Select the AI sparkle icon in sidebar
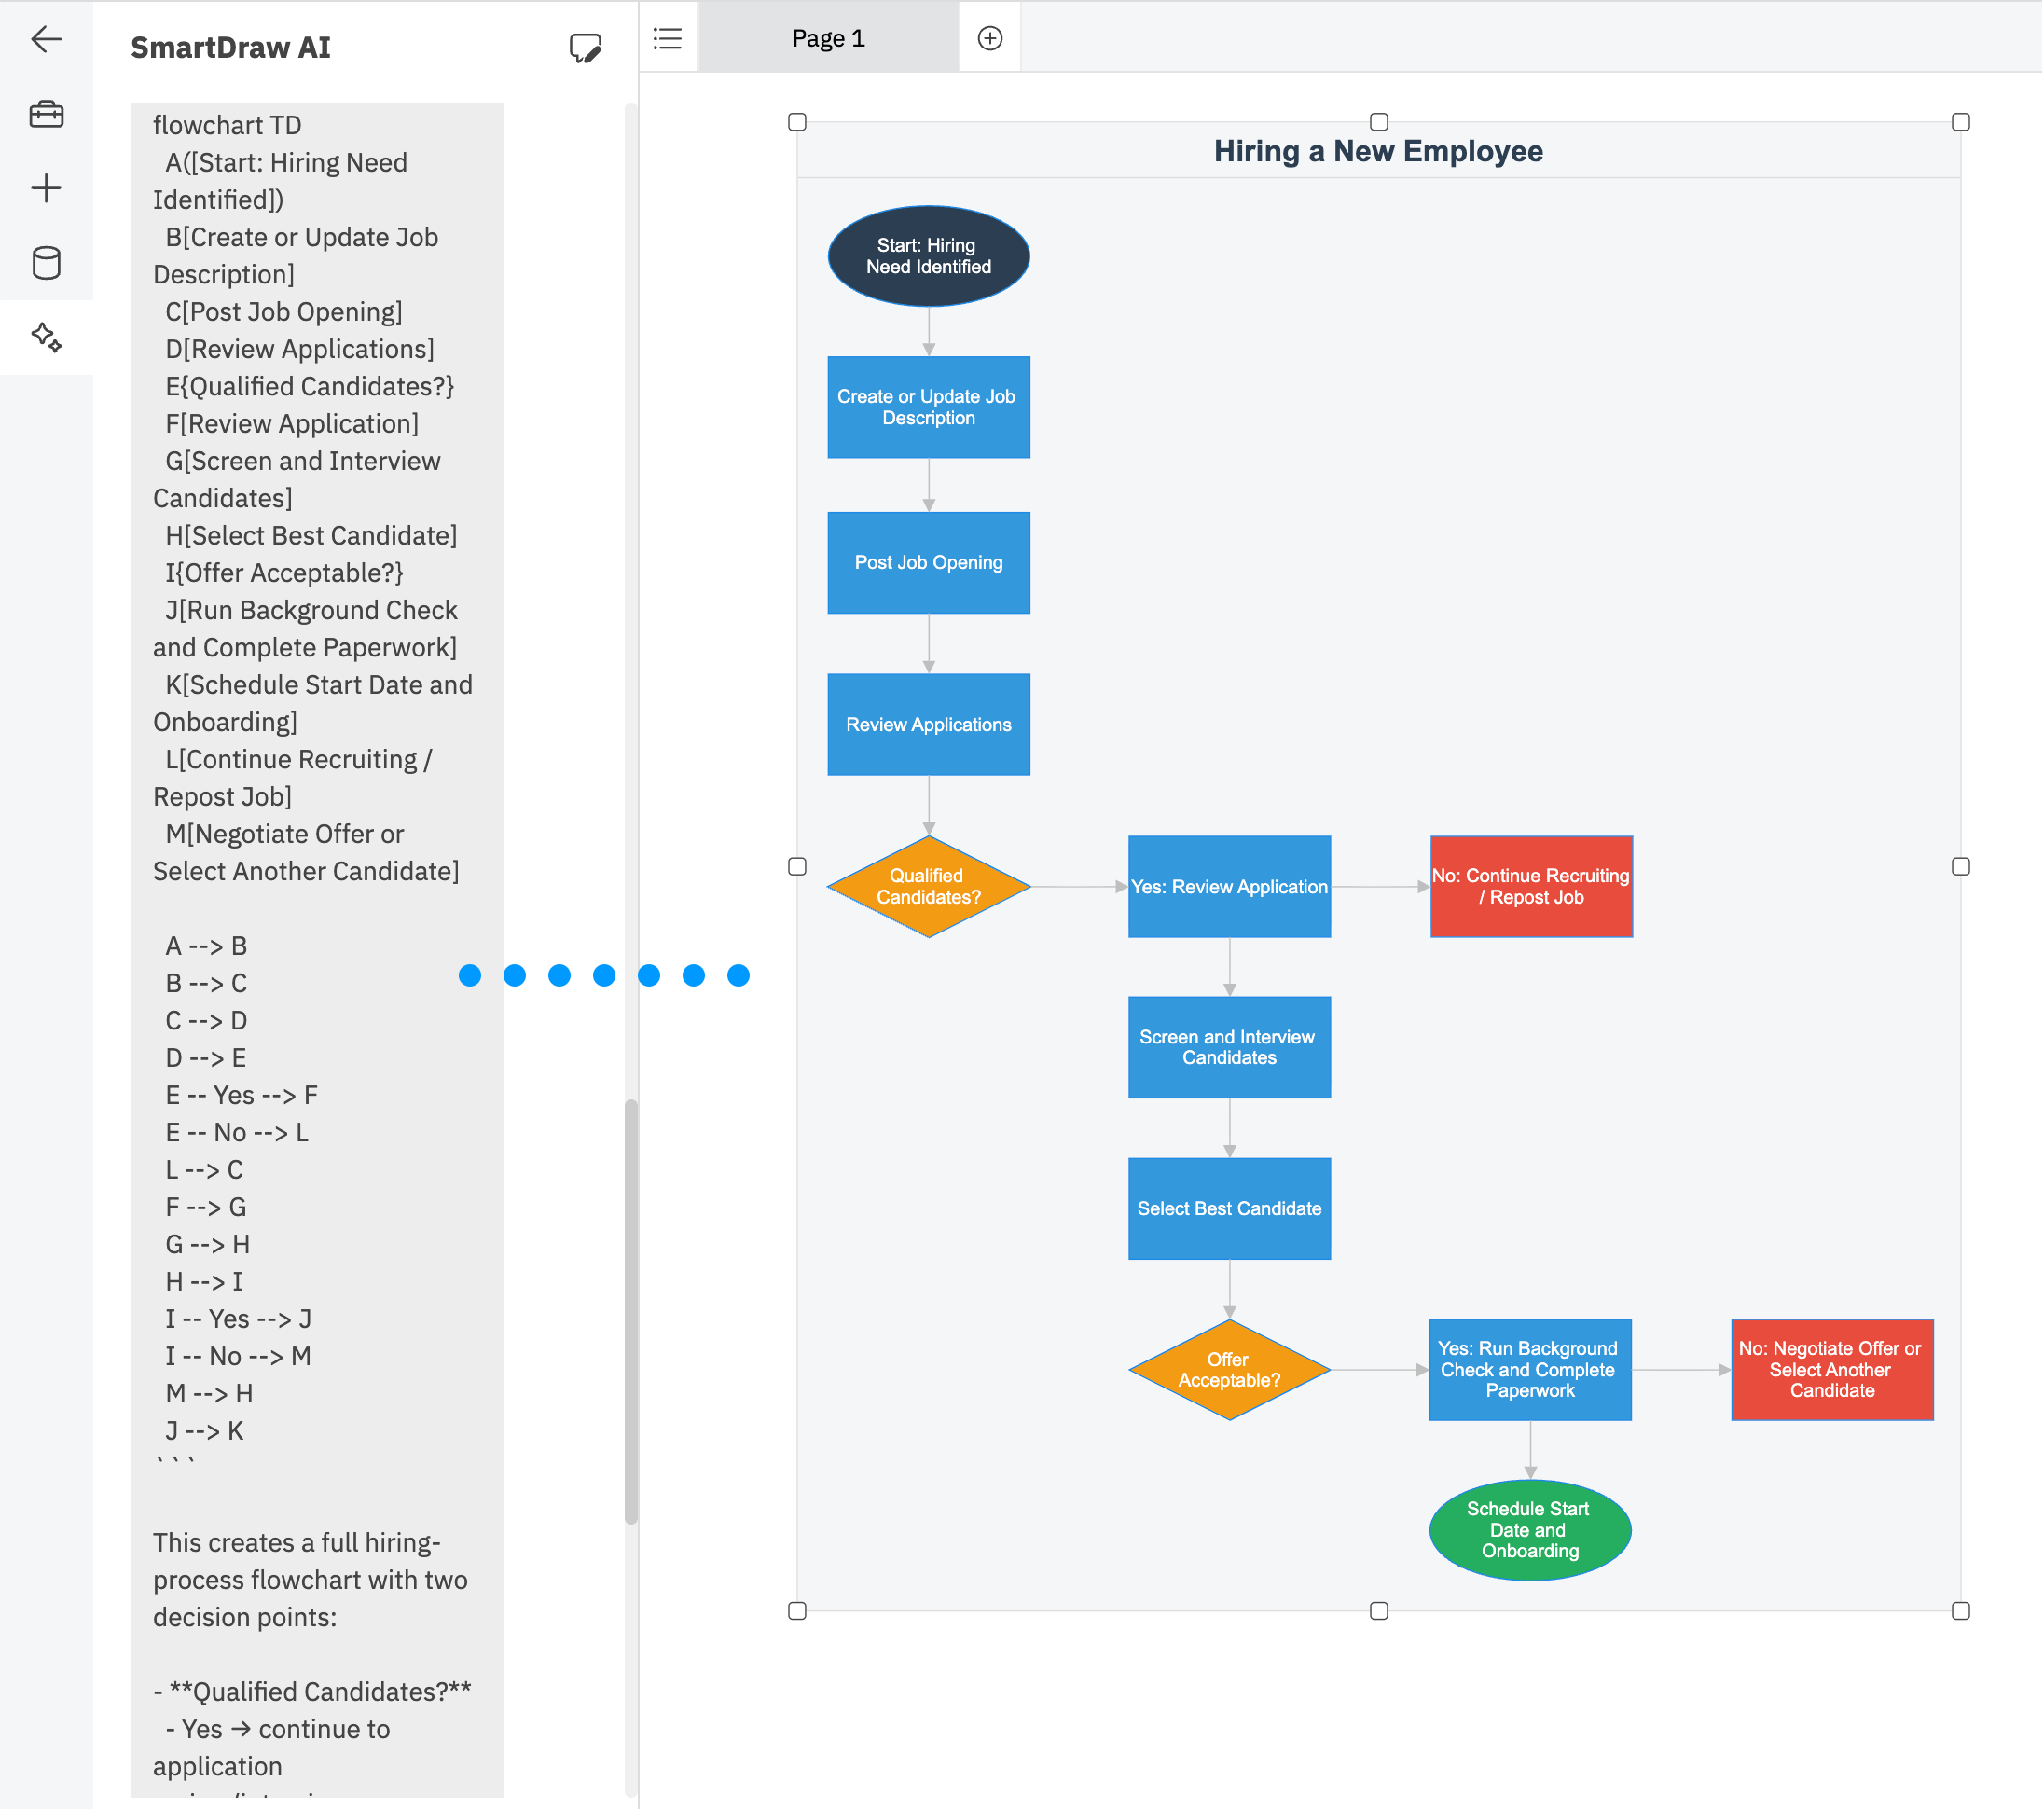The width and height of the screenshot is (2044, 1809). click(x=46, y=337)
